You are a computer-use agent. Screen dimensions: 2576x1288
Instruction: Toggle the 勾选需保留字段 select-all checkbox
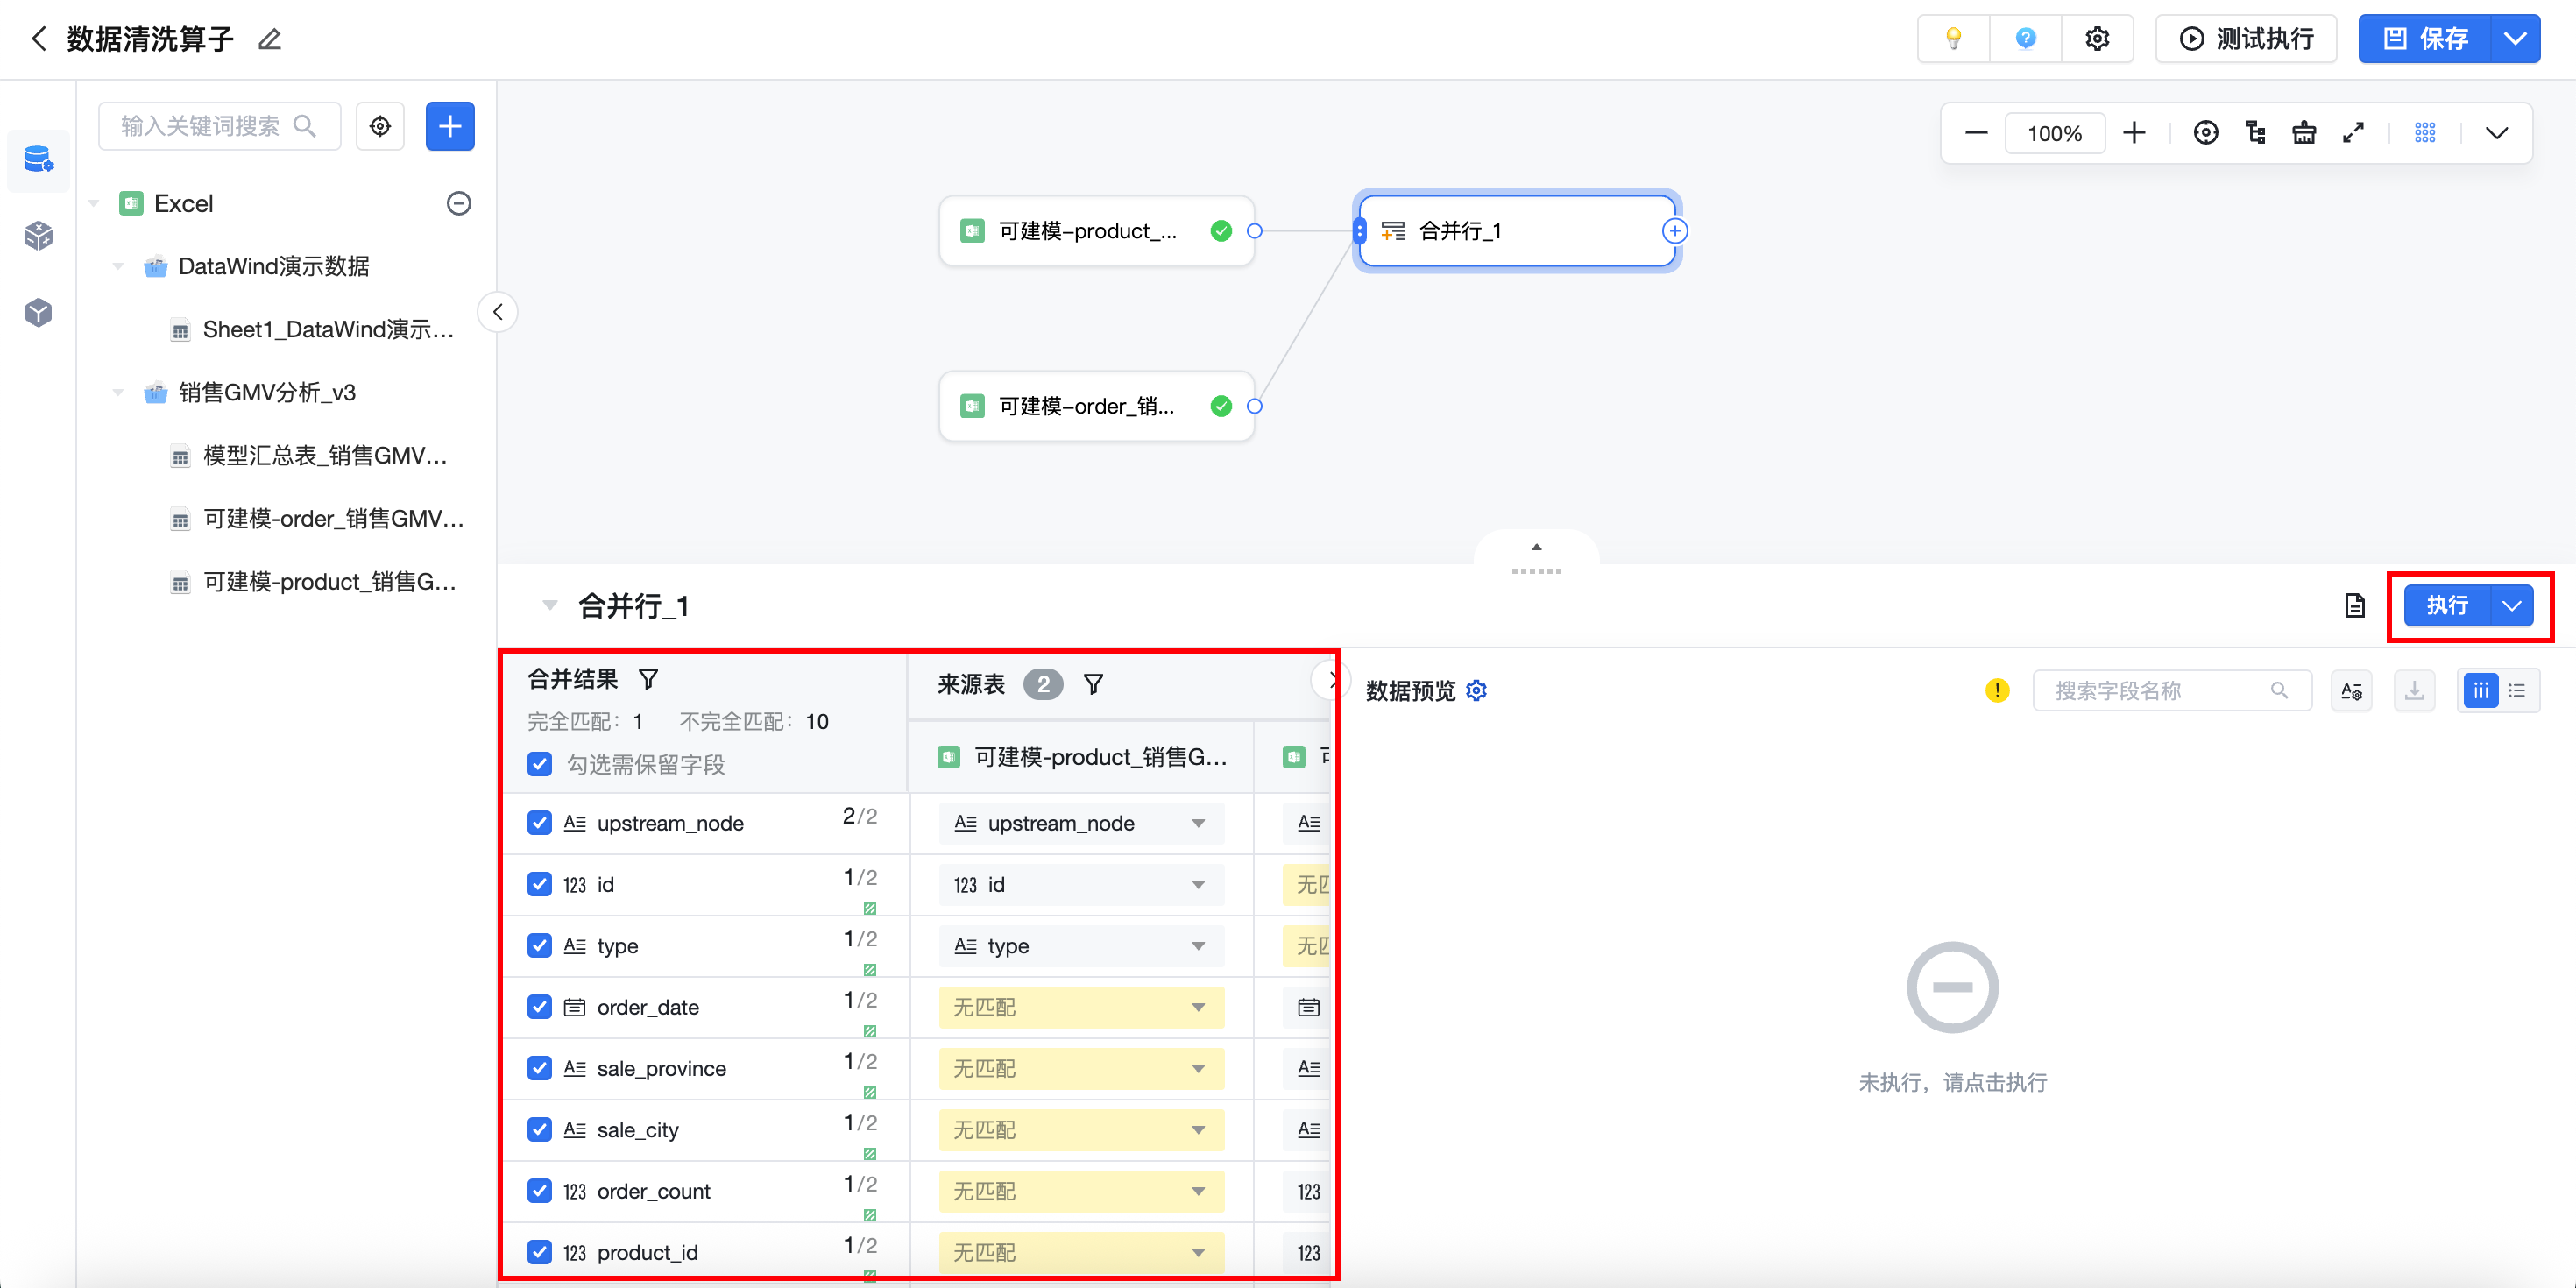click(540, 765)
